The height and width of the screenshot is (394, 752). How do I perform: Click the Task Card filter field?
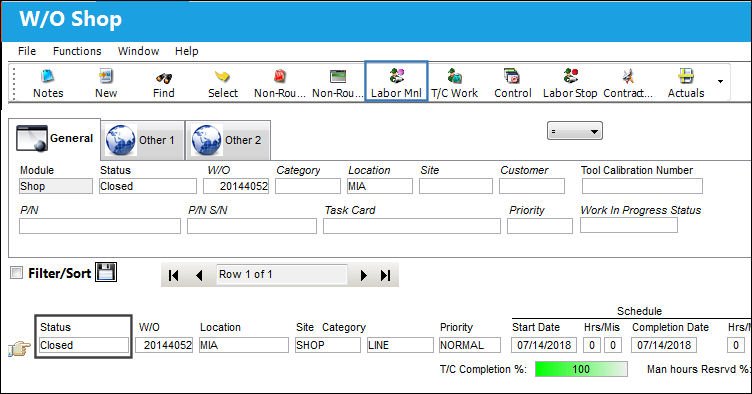[411, 226]
